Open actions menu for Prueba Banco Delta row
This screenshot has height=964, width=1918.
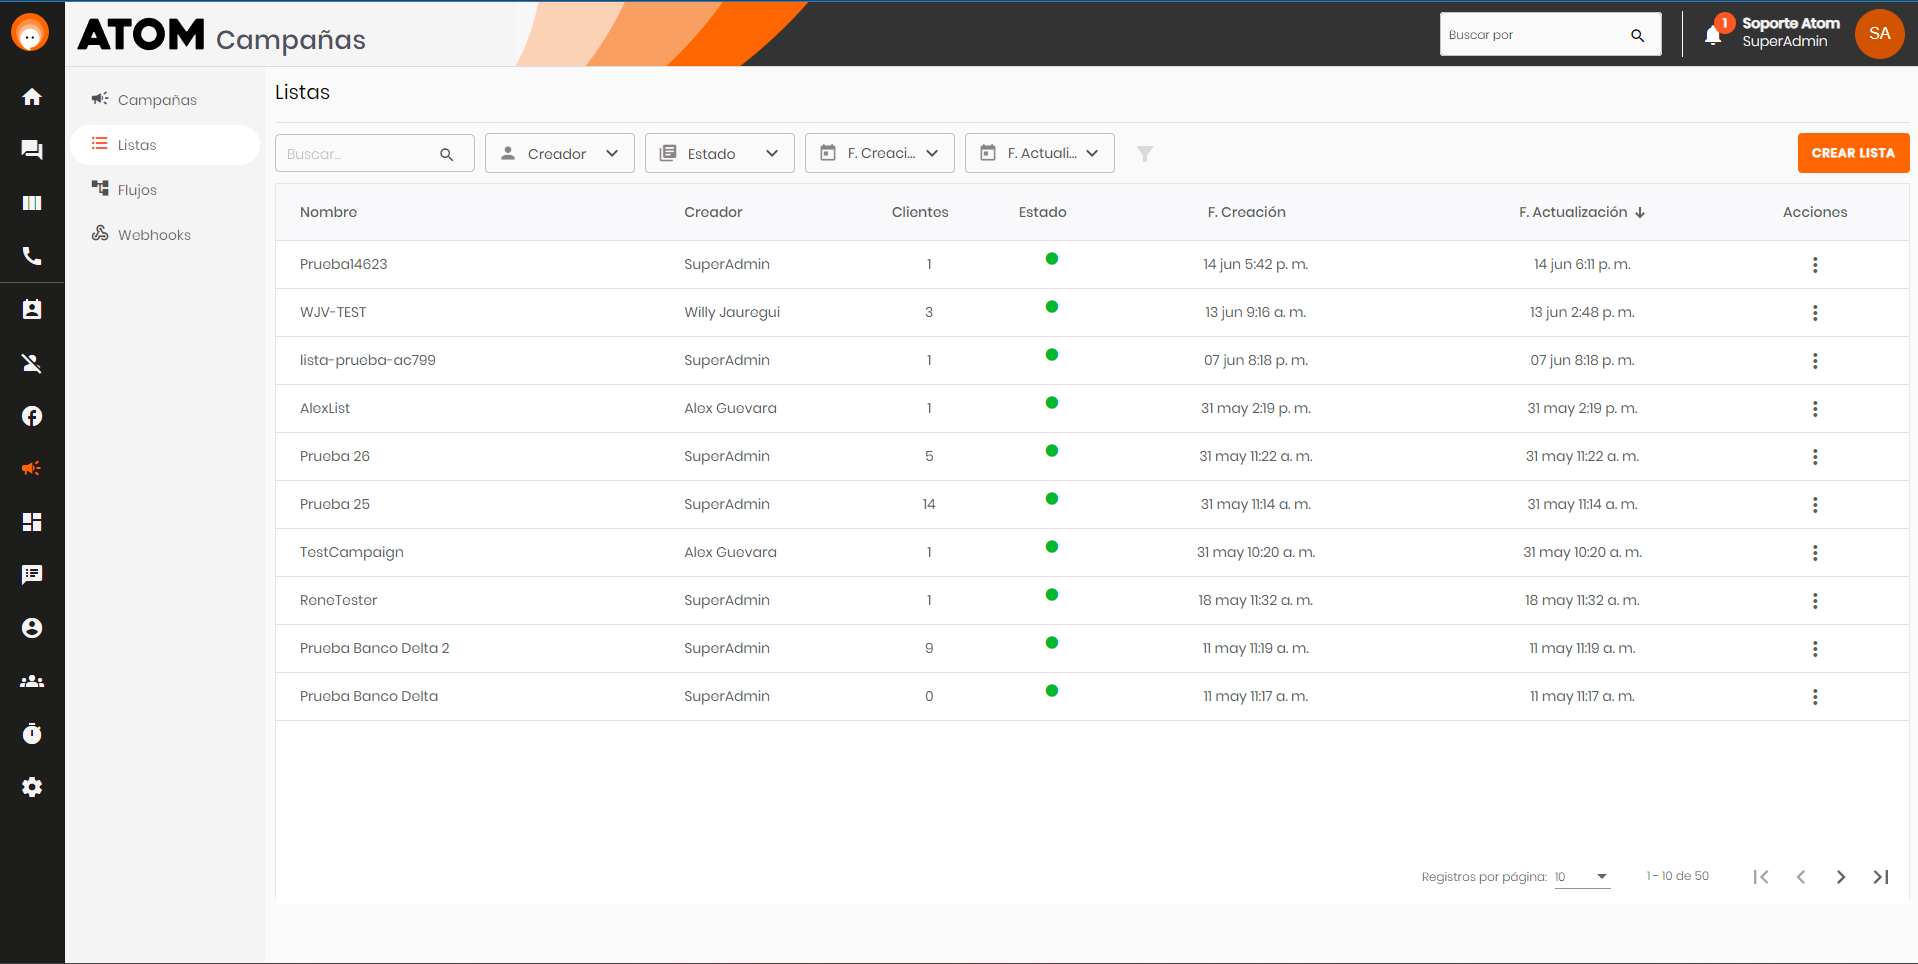(x=1815, y=697)
